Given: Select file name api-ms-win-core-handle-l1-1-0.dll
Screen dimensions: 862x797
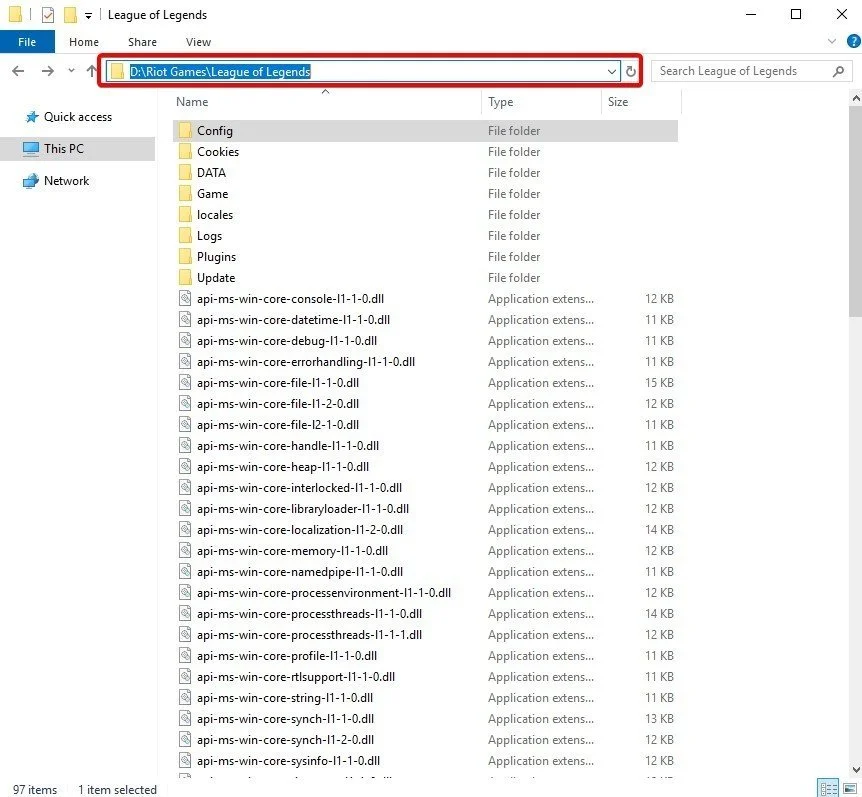Looking at the screenshot, I should tap(288, 445).
